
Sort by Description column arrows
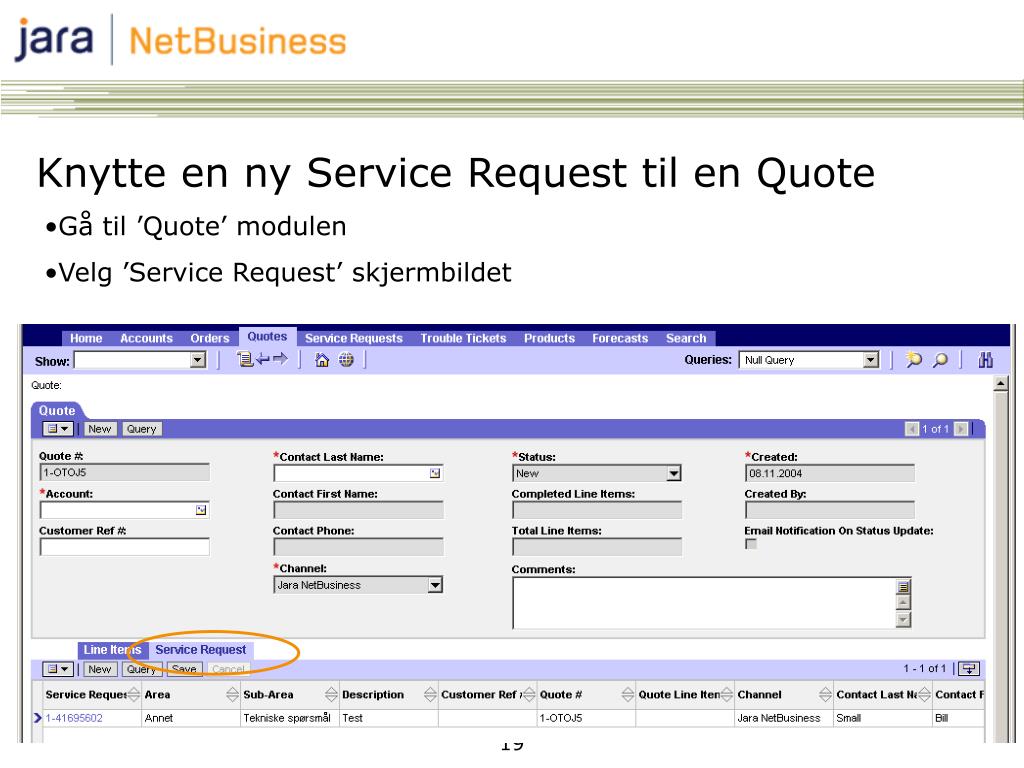point(430,694)
